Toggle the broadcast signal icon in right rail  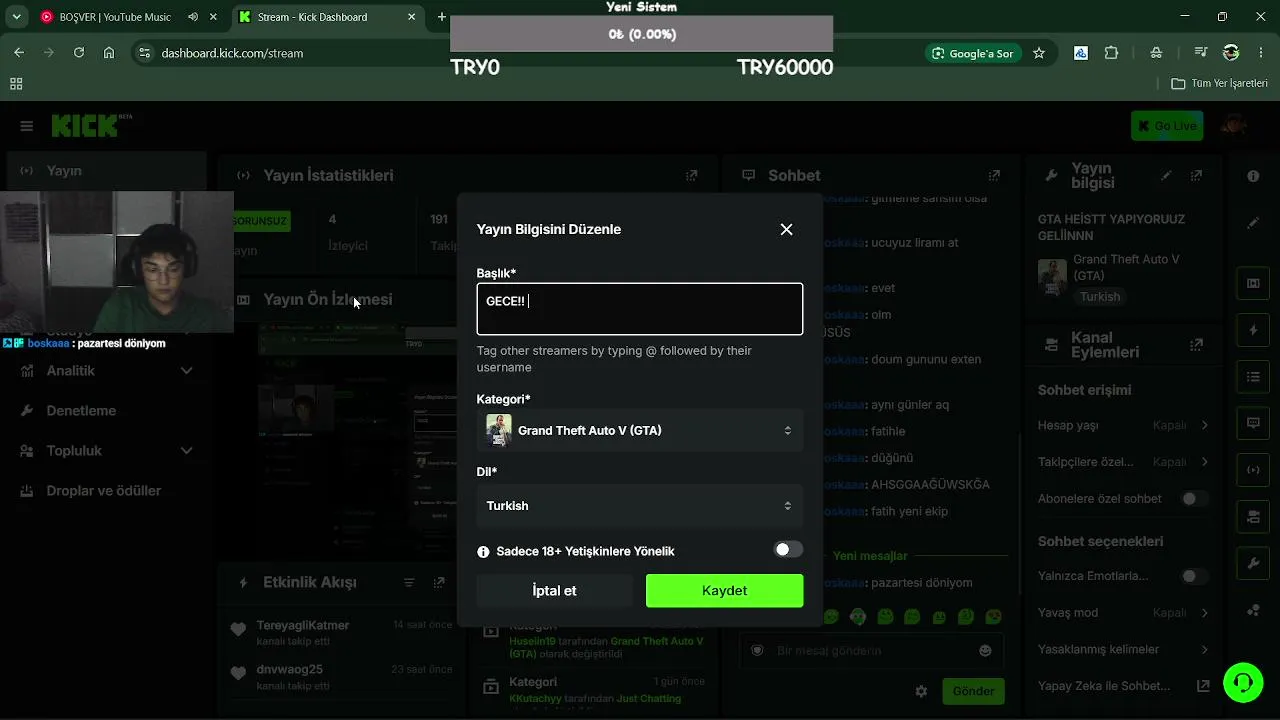(1253, 470)
